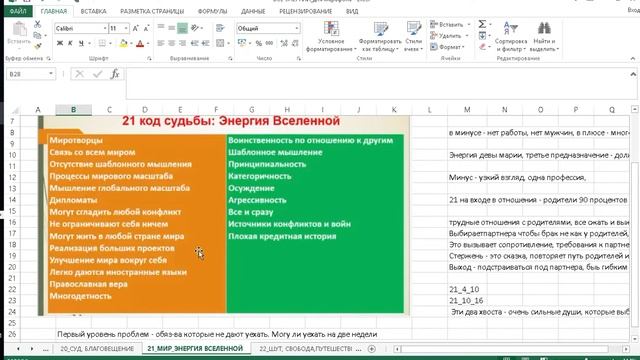Open sheet tab 20_СУД, БЛАГОВЕЩЕНИЕ
The image size is (640, 360).
pyautogui.click(x=97, y=349)
